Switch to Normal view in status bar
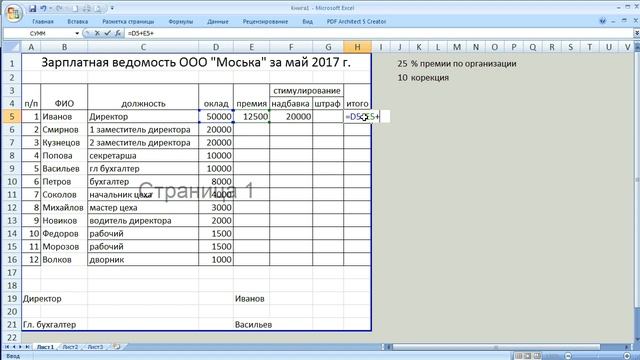Image resolution: width=640 pixels, height=360 pixels. pos(518,356)
